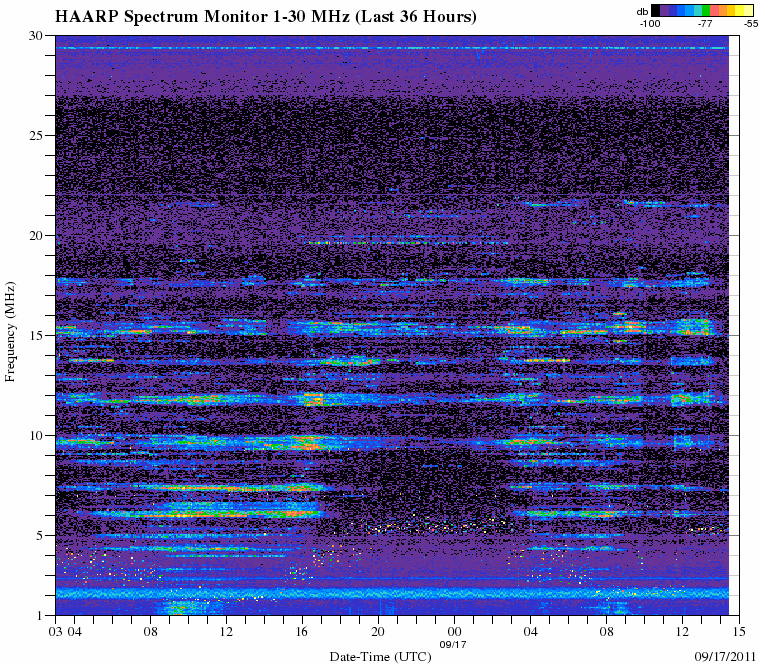Click the '-55' legend value
Screen dimensions: 762x665
point(751,23)
